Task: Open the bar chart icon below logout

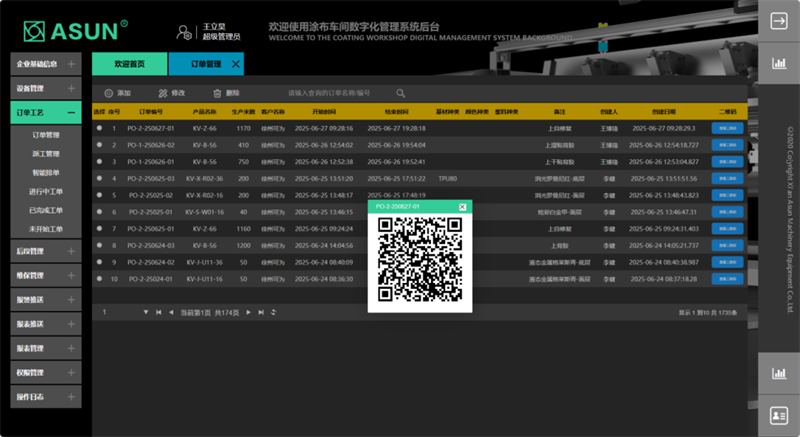Action: [x=778, y=64]
